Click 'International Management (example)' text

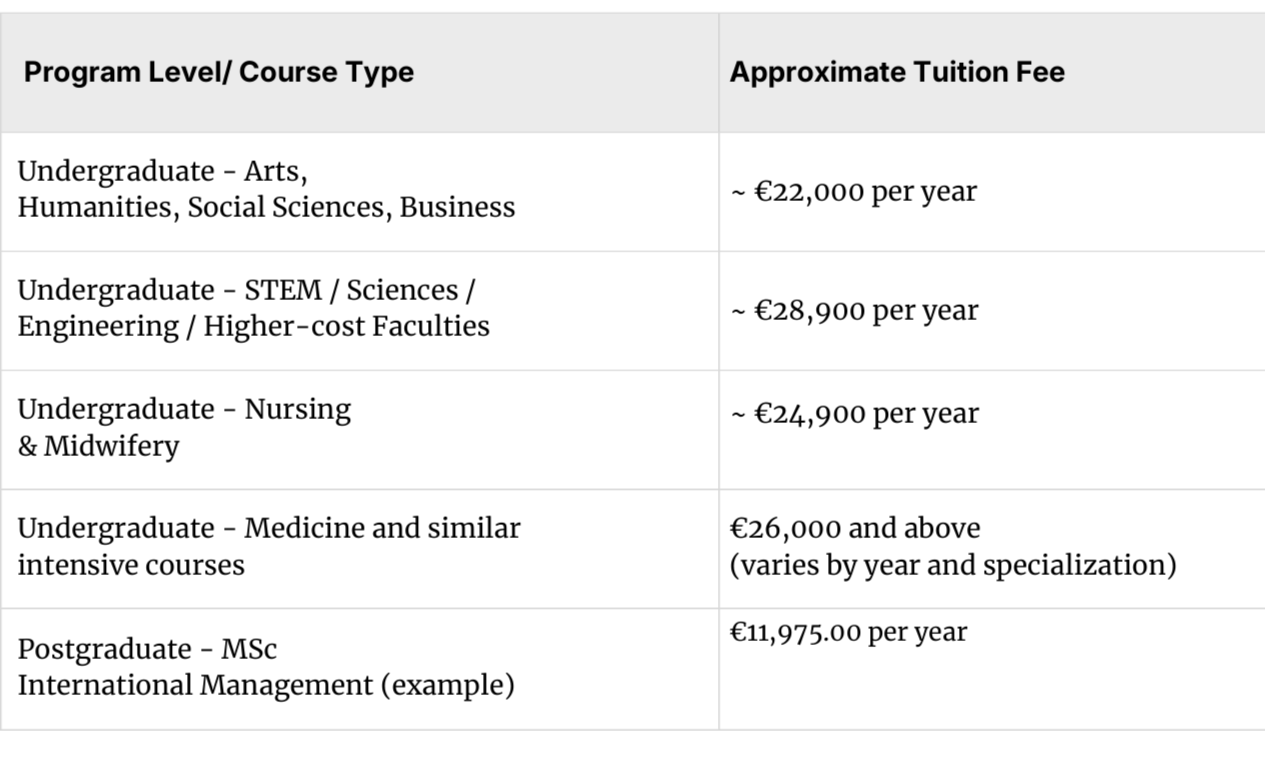[x=265, y=686]
